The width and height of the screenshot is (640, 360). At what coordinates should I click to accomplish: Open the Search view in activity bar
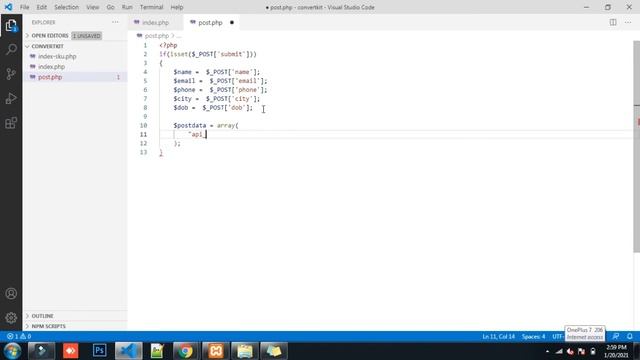click(11, 49)
